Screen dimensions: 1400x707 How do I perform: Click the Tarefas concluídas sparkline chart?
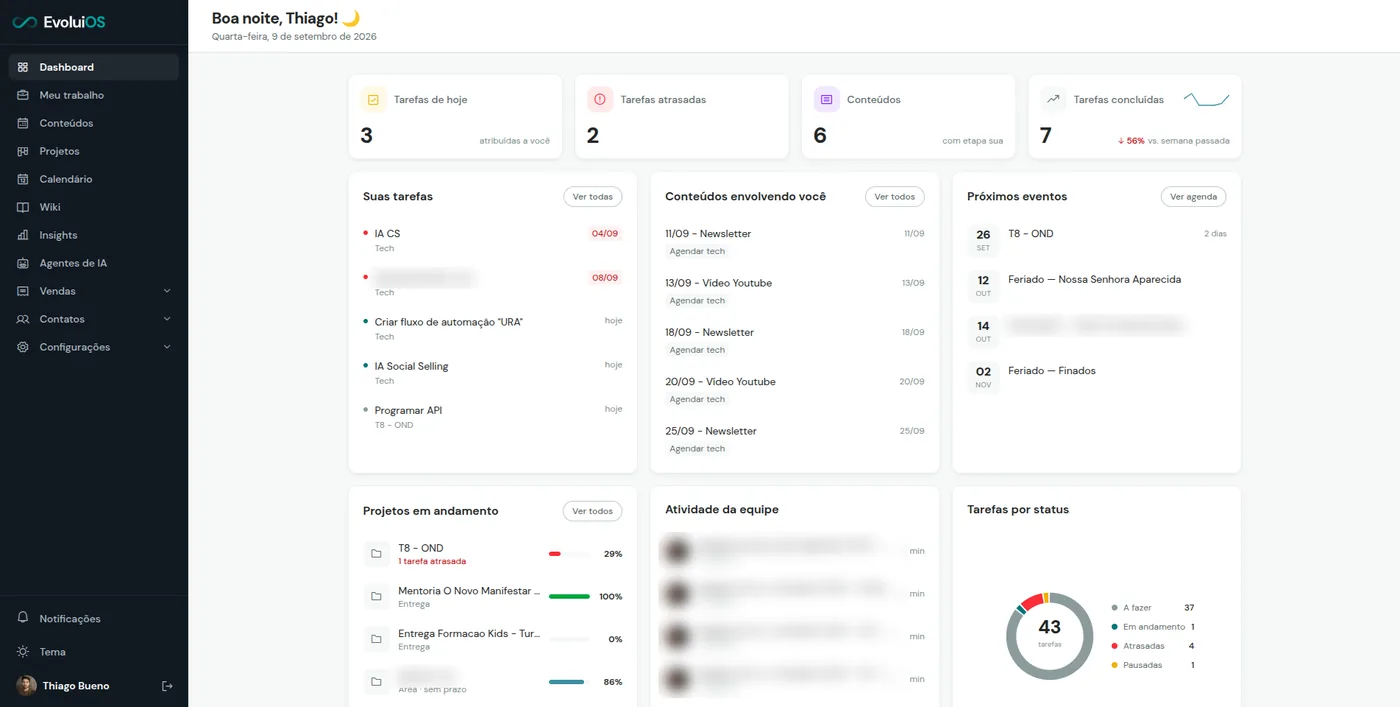(x=1207, y=99)
